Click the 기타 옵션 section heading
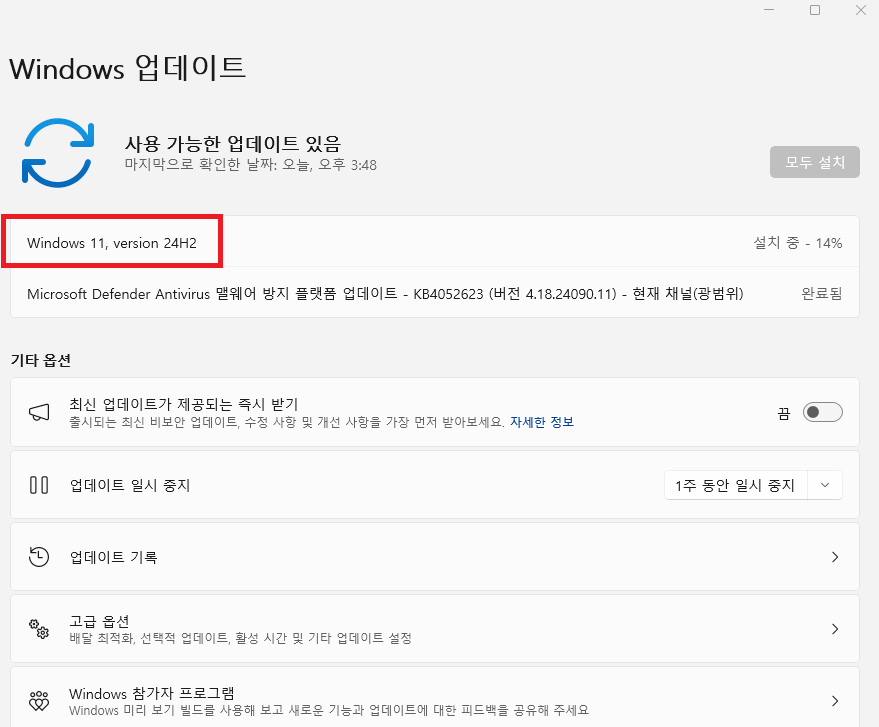The width and height of the screenshot is (879, 727). (41, 360)
